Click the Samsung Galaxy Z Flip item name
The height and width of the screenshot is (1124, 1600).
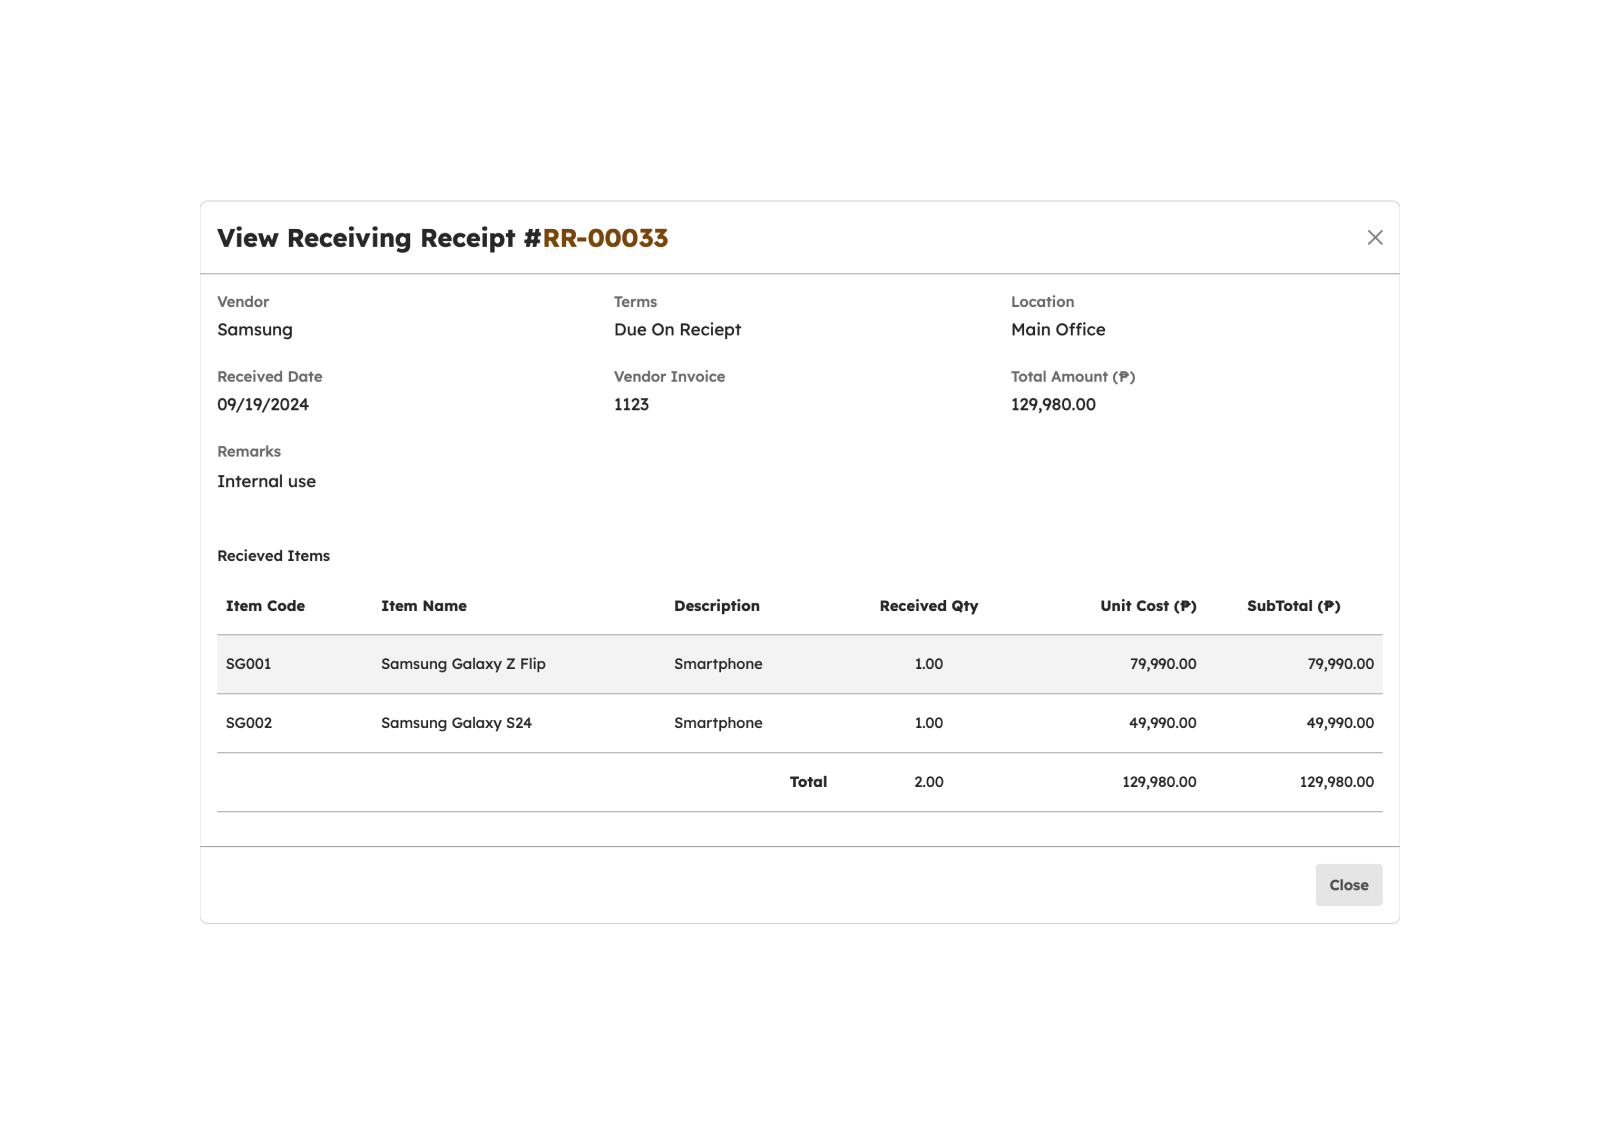tap(463, 664)
